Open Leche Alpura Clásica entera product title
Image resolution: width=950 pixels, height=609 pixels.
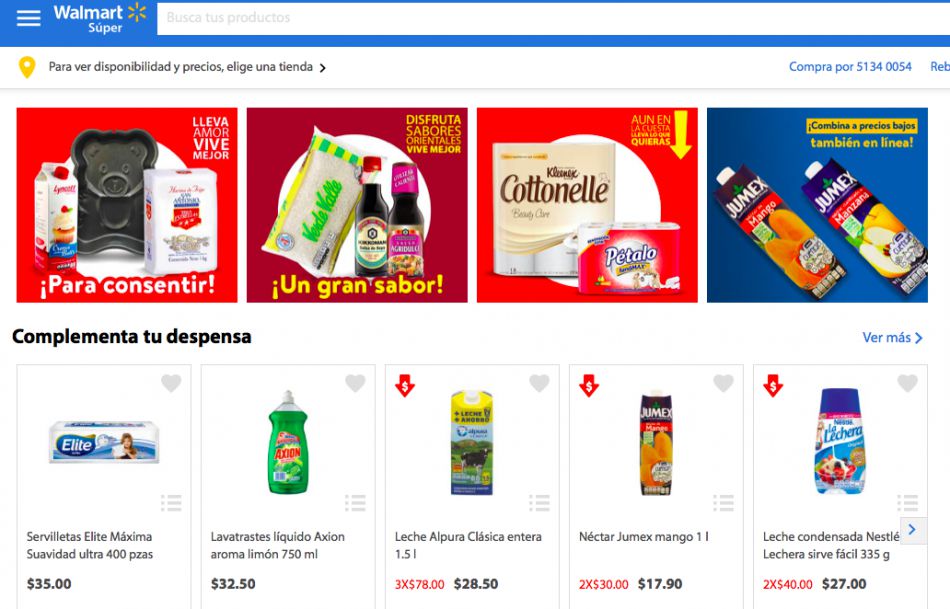[x=468, y=545]
